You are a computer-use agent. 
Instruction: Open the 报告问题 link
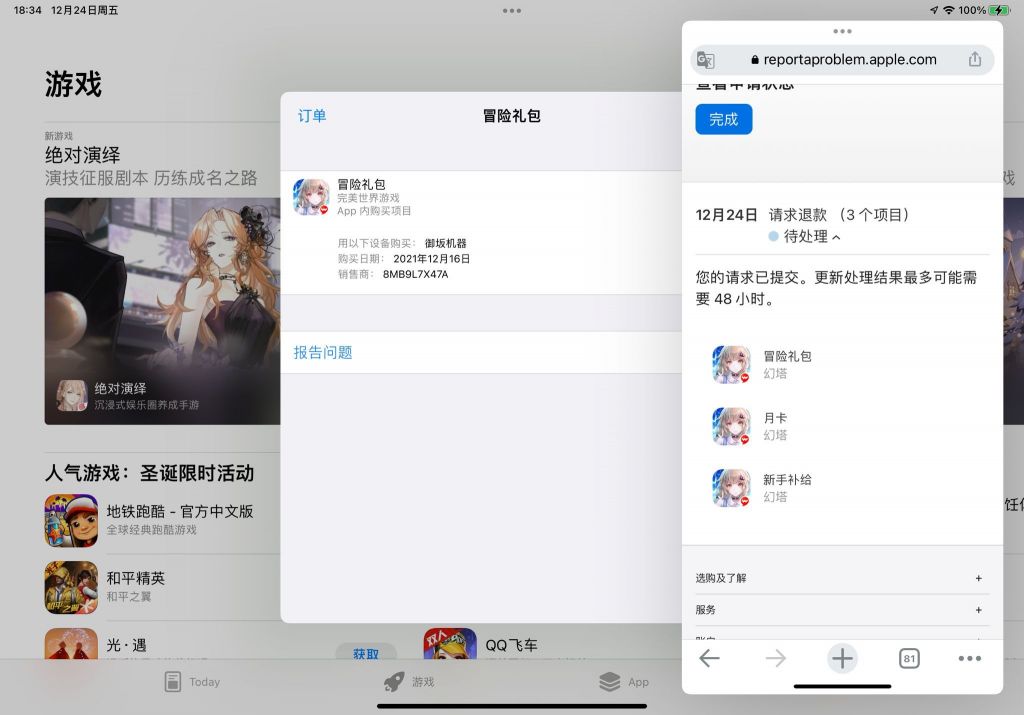click(x=320, y=352)
